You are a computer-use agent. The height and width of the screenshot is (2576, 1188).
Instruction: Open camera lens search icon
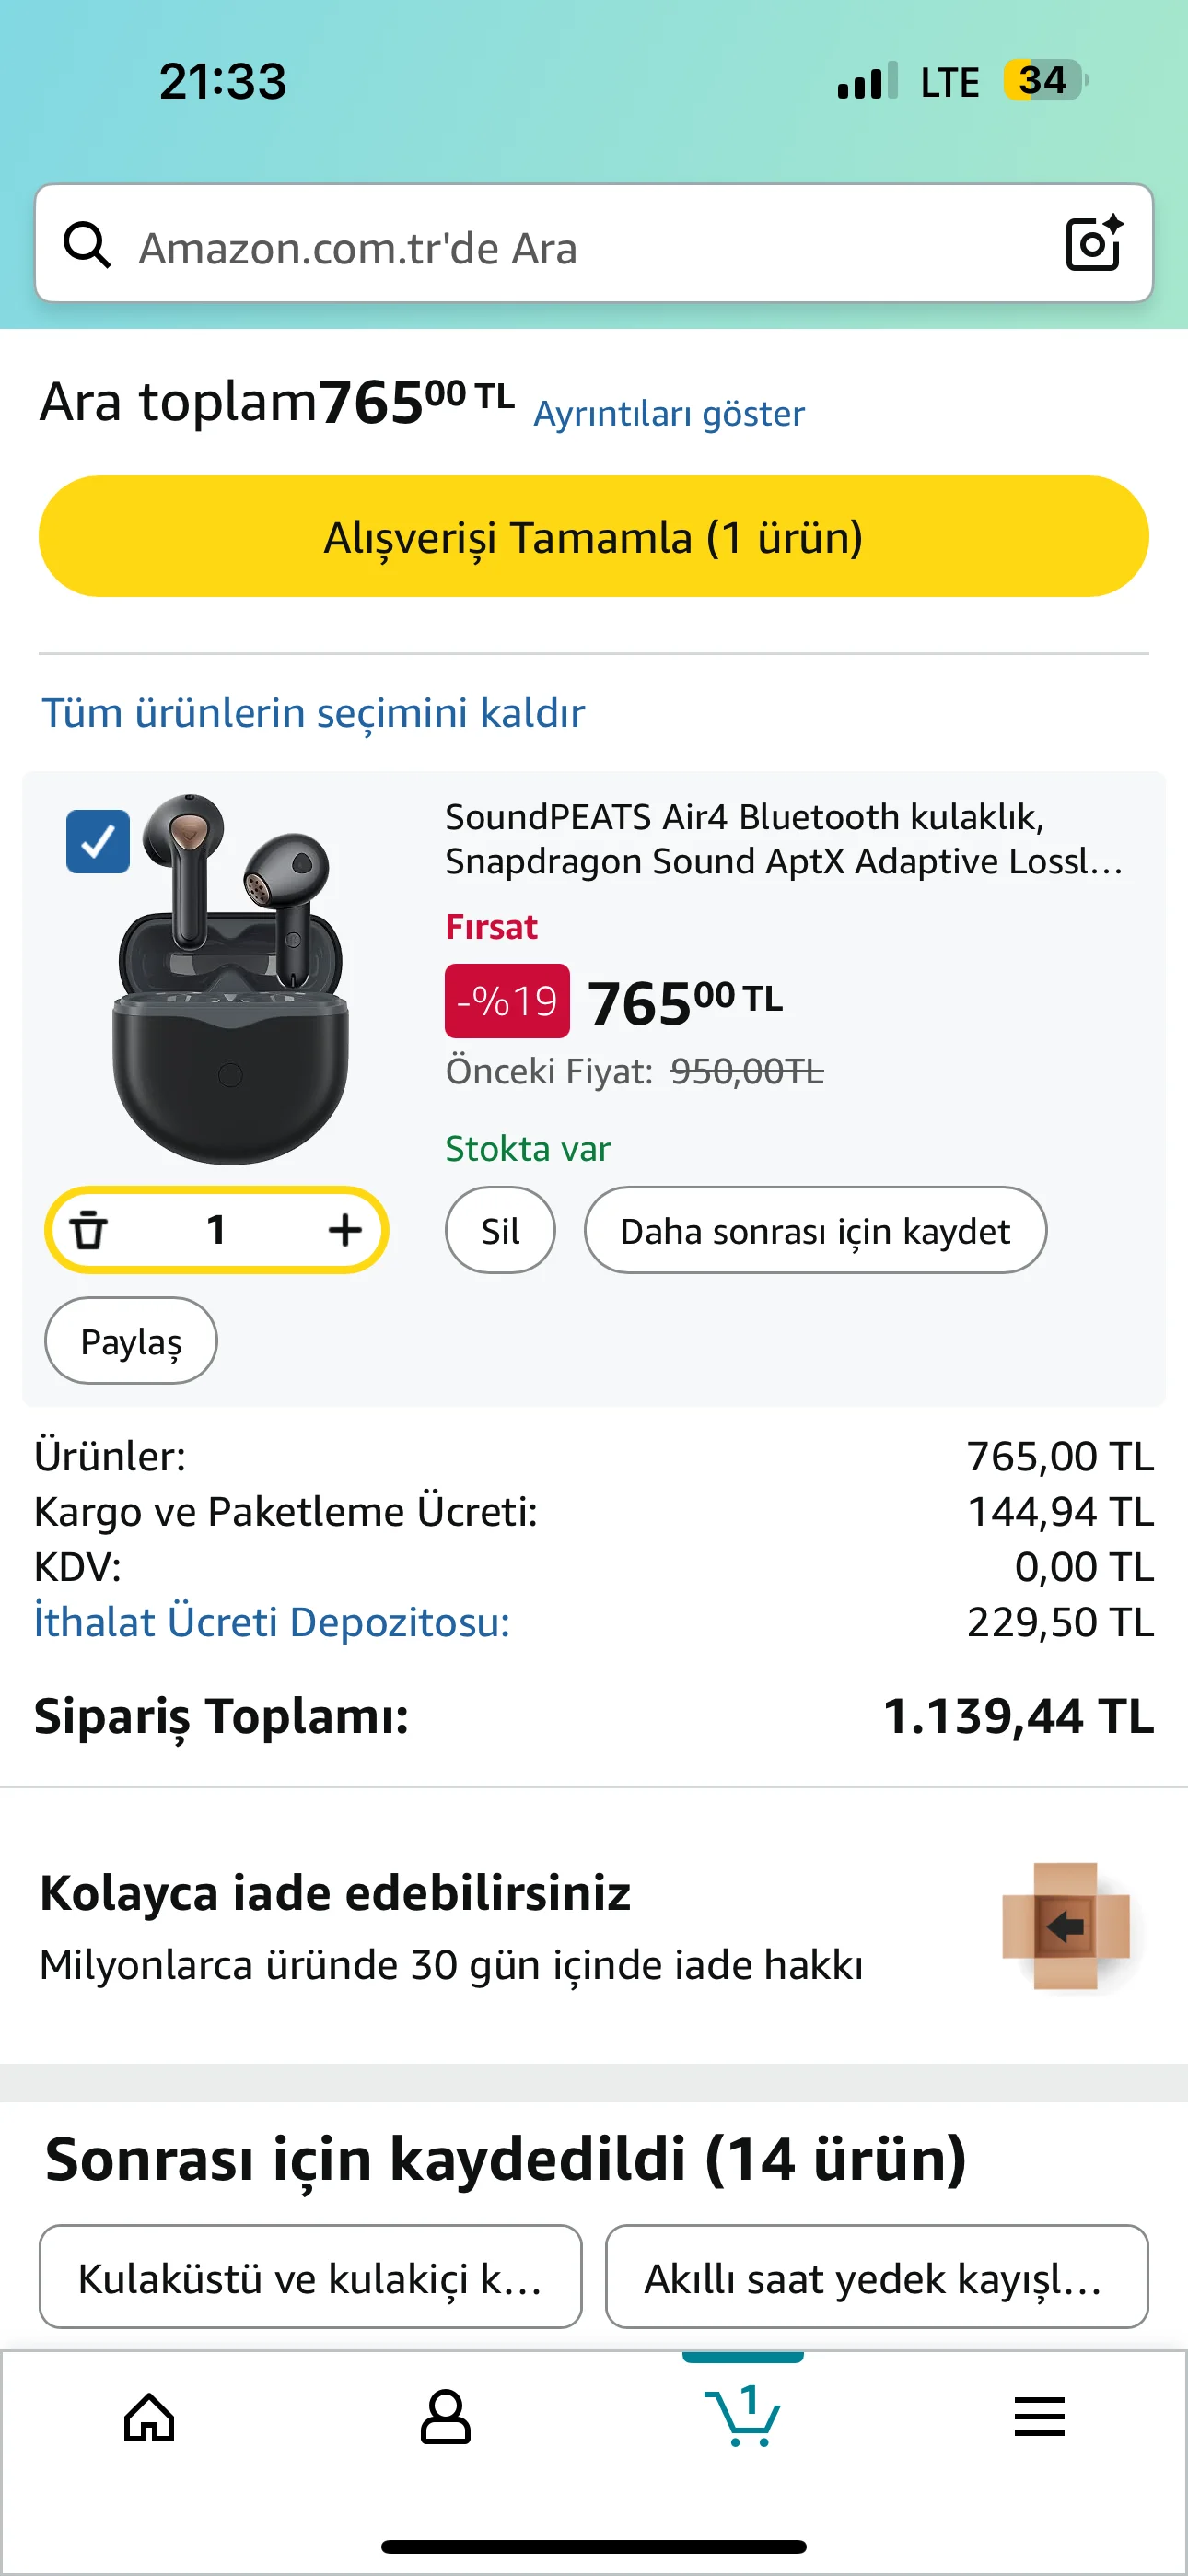pyautogui.click(x=1093, y=244)
